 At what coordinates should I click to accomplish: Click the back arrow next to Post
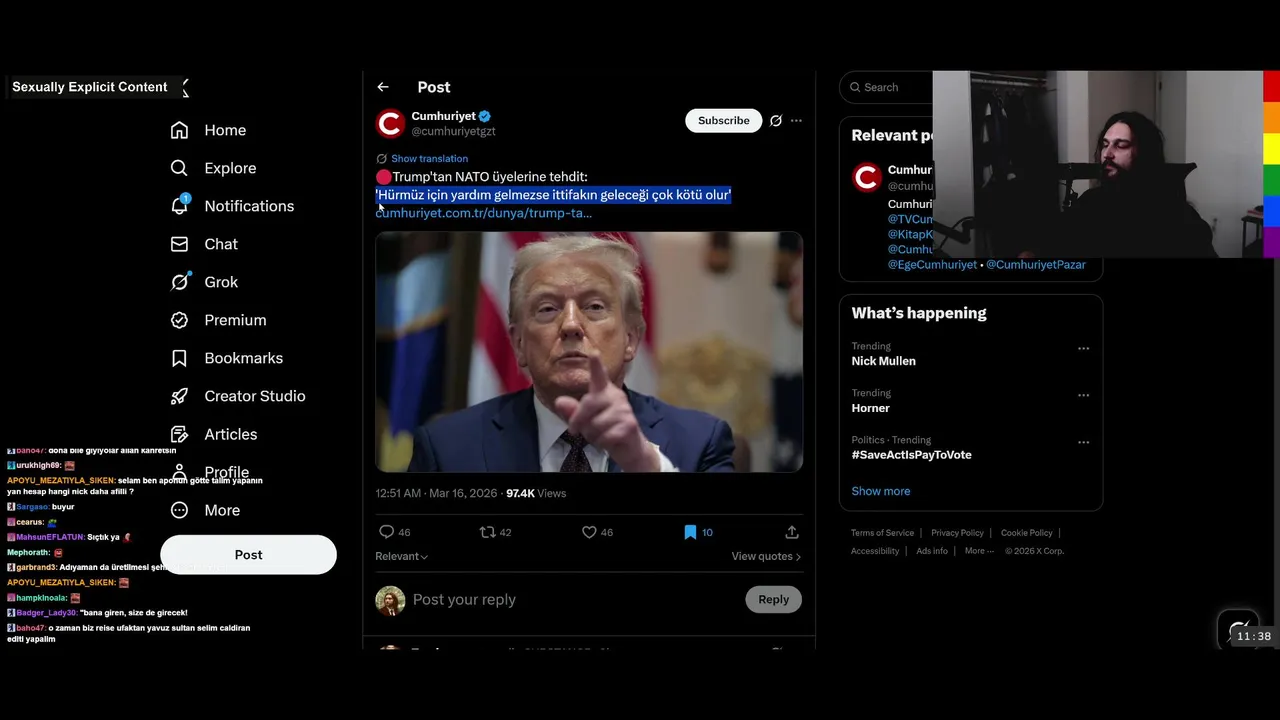click(x=383, y=87)
